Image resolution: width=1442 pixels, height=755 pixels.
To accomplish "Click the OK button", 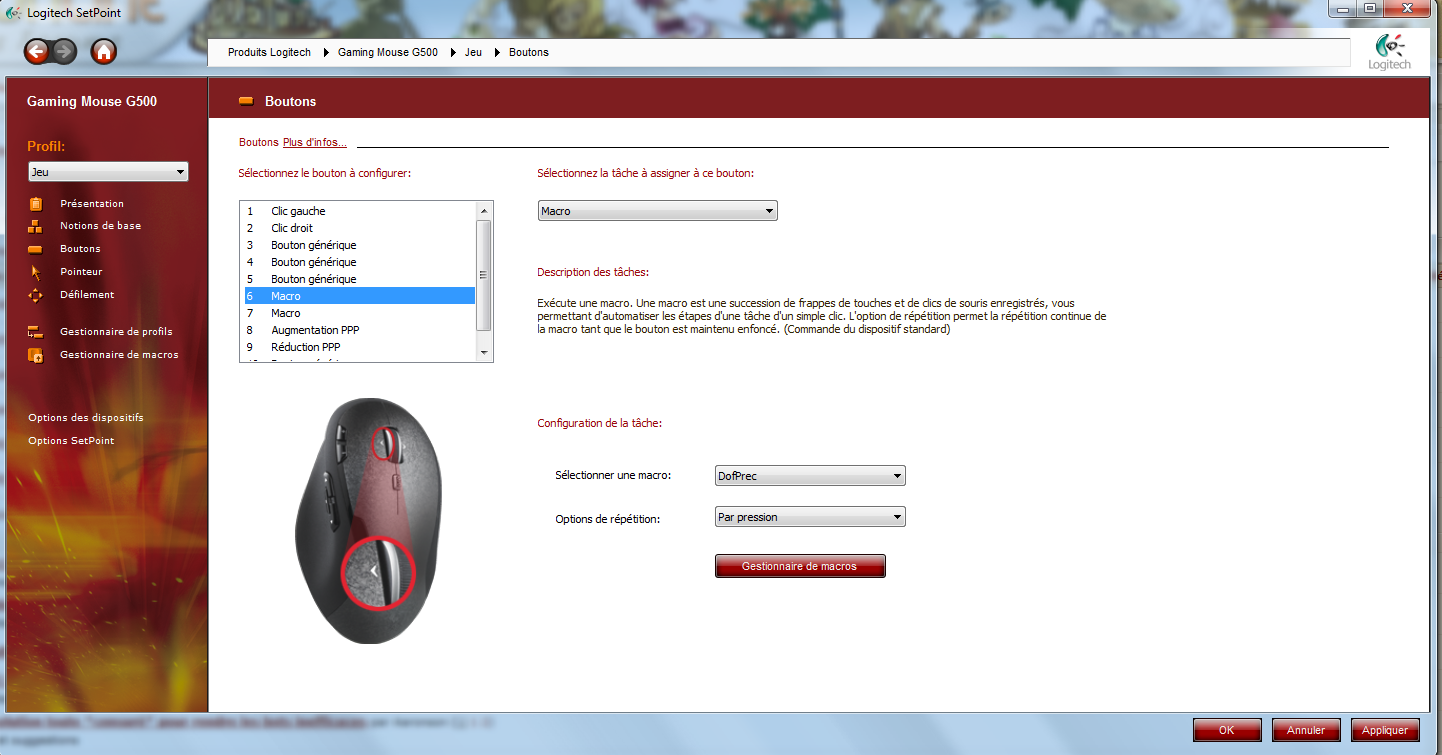I will [x=1227, y=730].
